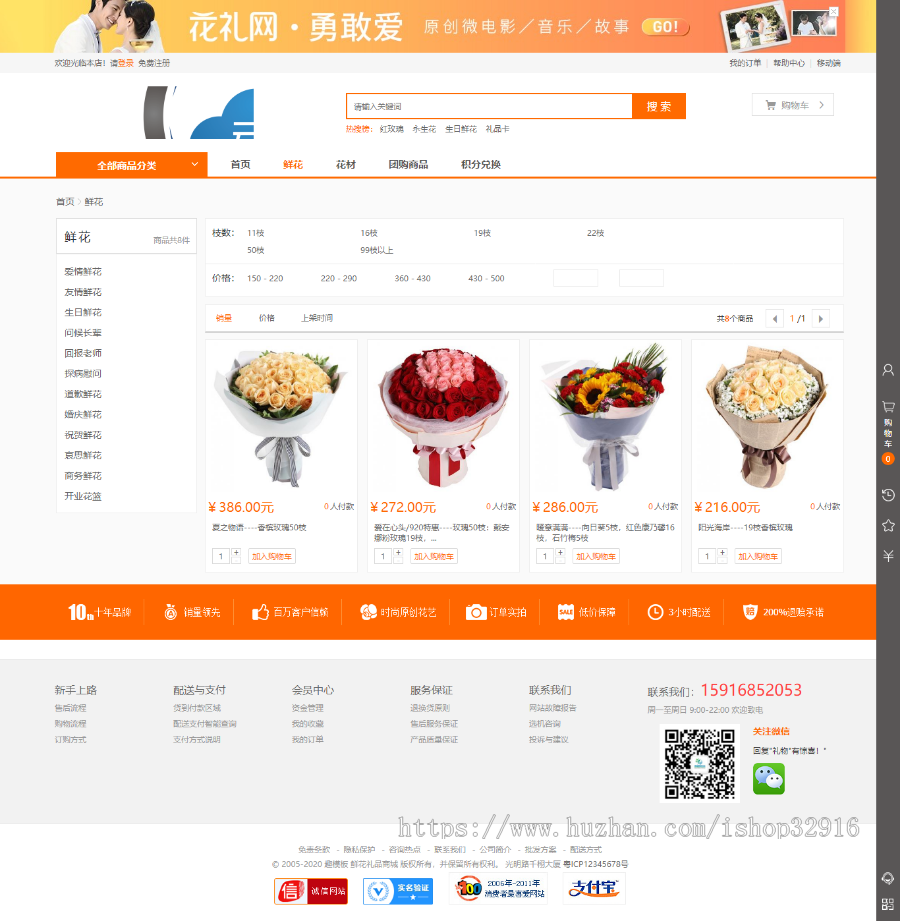Add first bouquet via 加入购物车 button
The height and width of the screenshot is (921, 900).
point(272,555)
